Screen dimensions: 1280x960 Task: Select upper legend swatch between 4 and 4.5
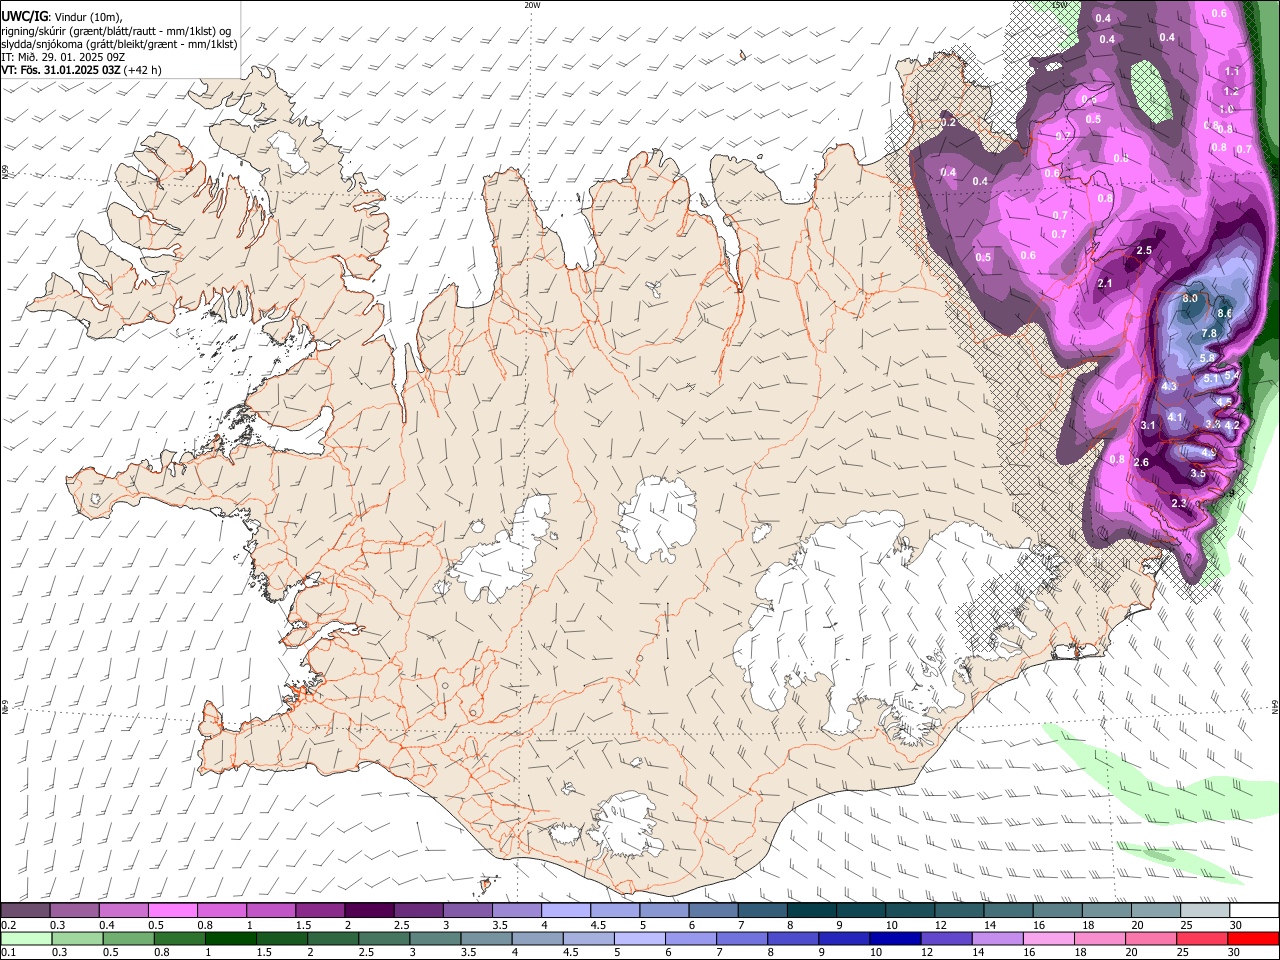click(566, 911)
